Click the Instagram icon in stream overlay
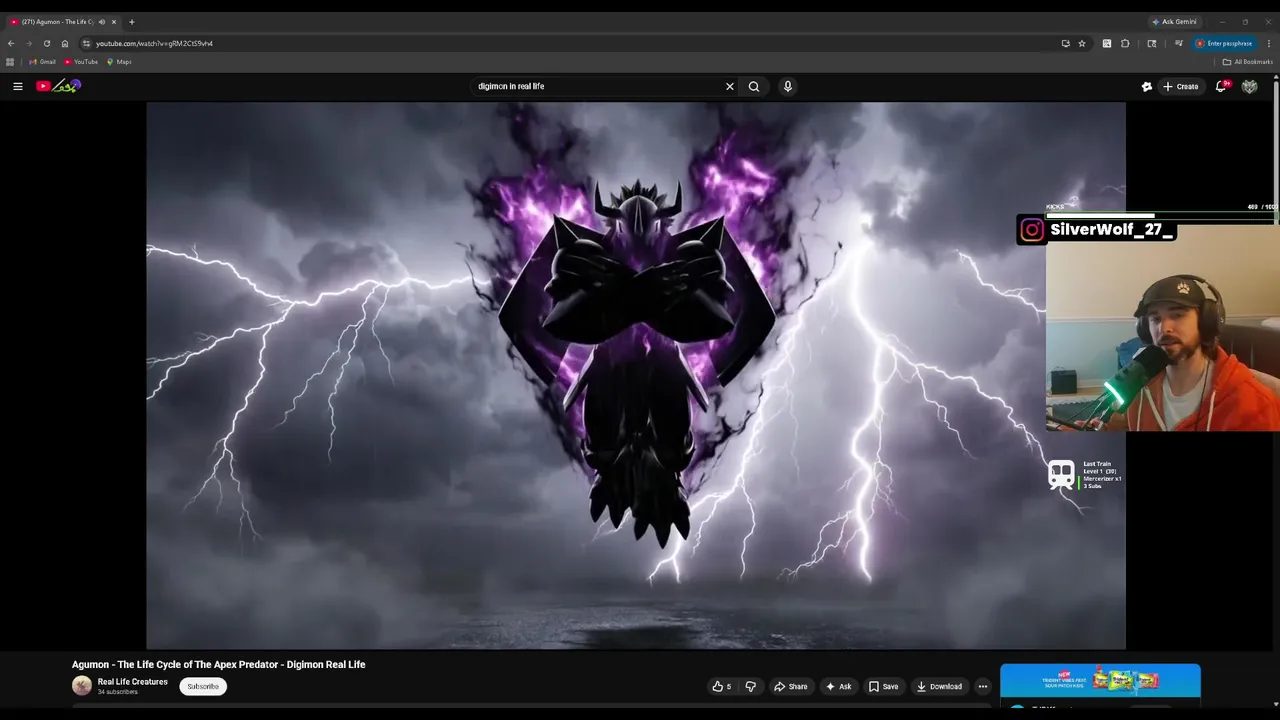This screenshot has width=1280, height=720. coord(1032,230)
